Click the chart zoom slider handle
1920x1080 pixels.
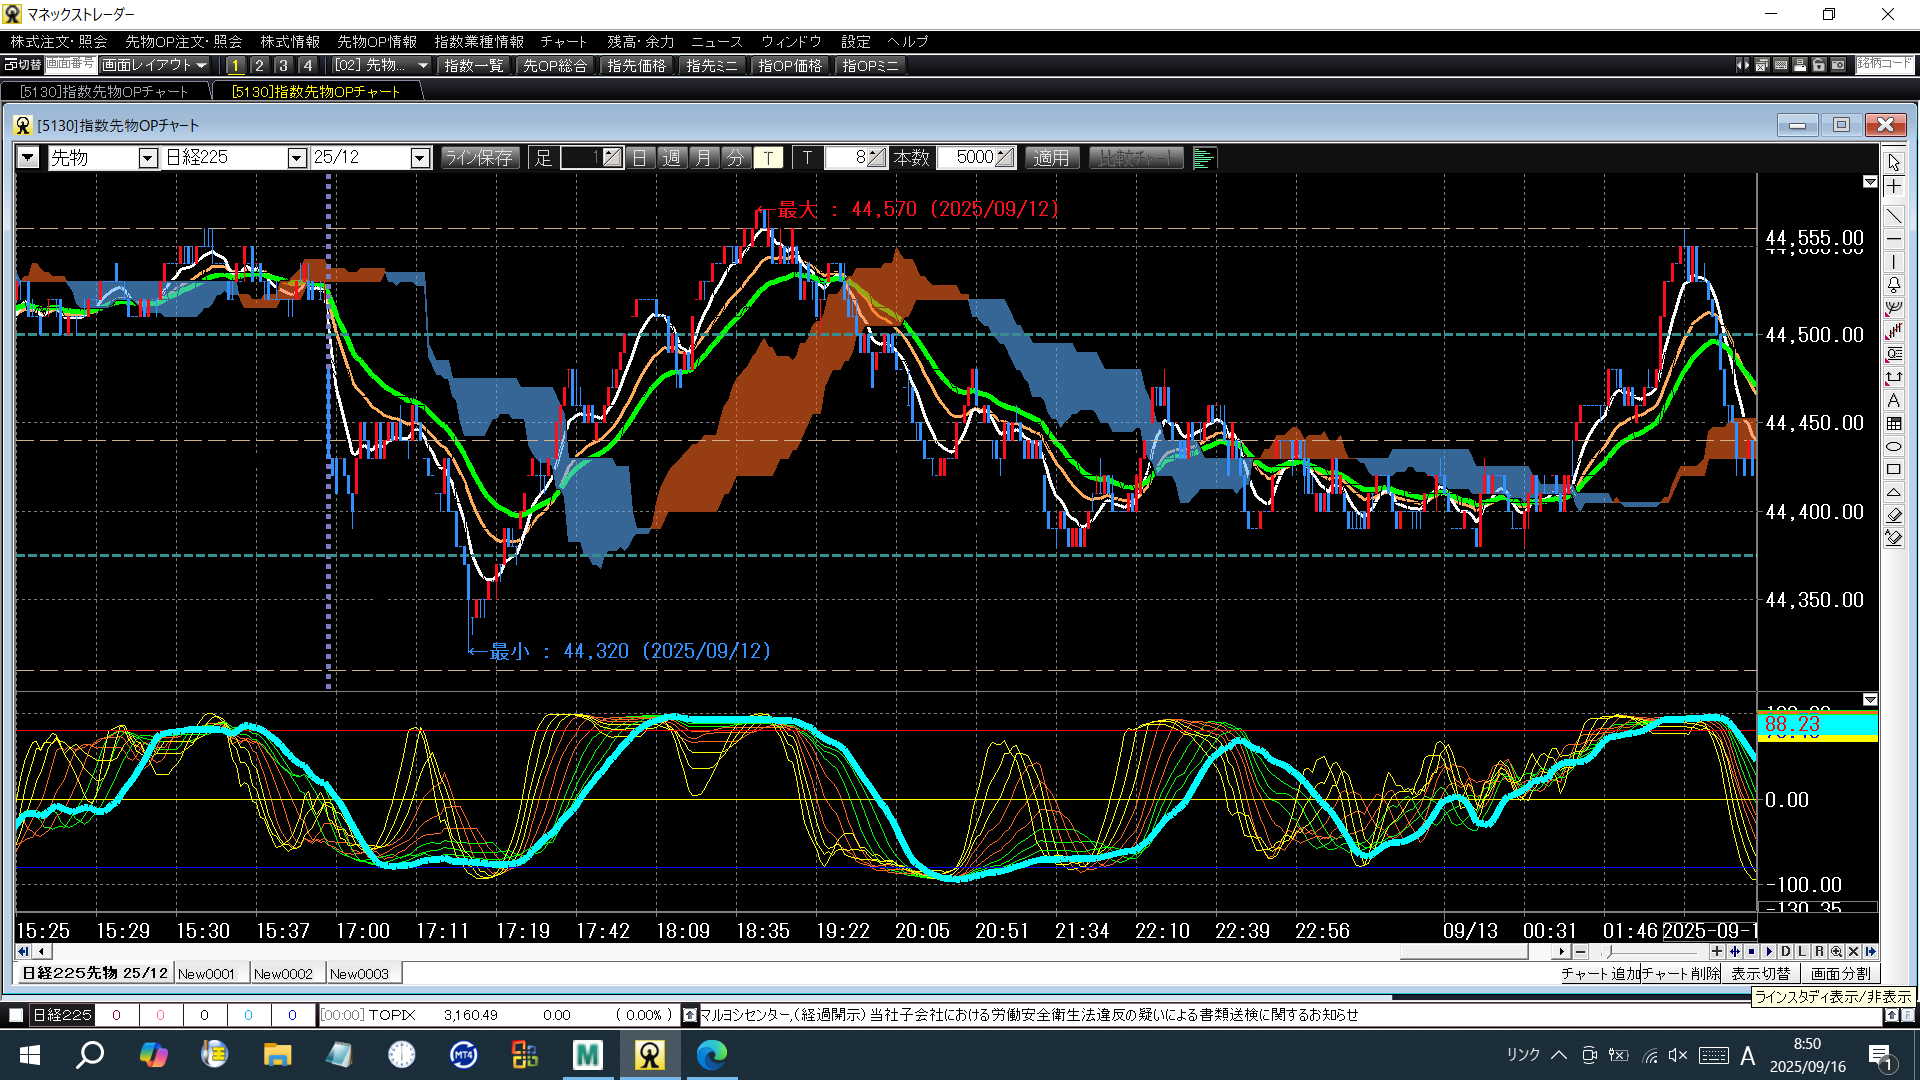tap(1608, 952)
